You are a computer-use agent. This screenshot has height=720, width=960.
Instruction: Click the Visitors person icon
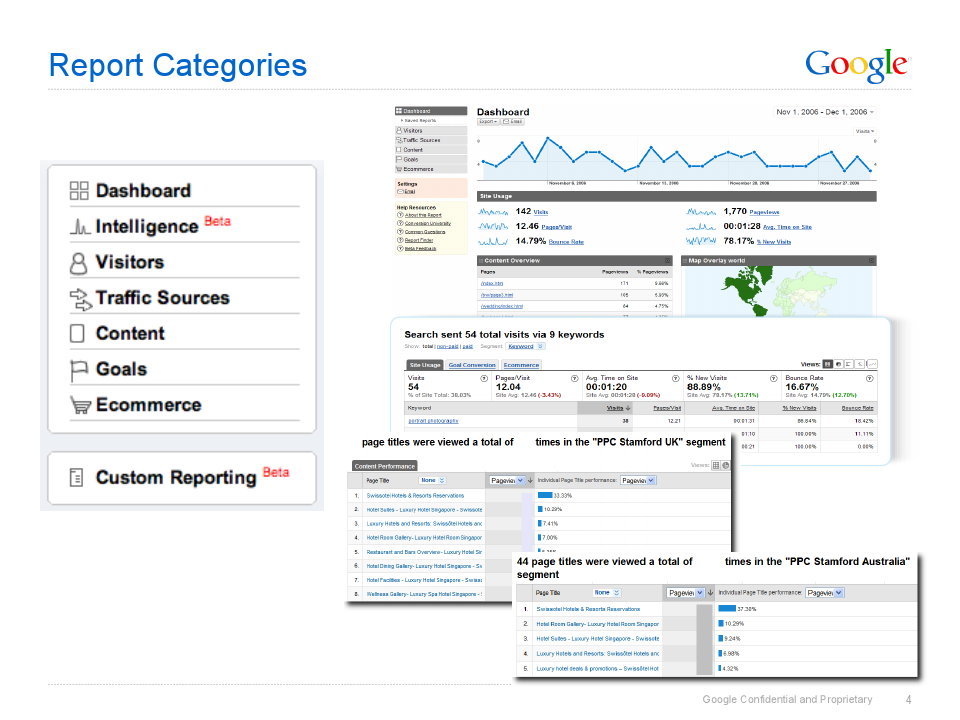pos(78,263)
